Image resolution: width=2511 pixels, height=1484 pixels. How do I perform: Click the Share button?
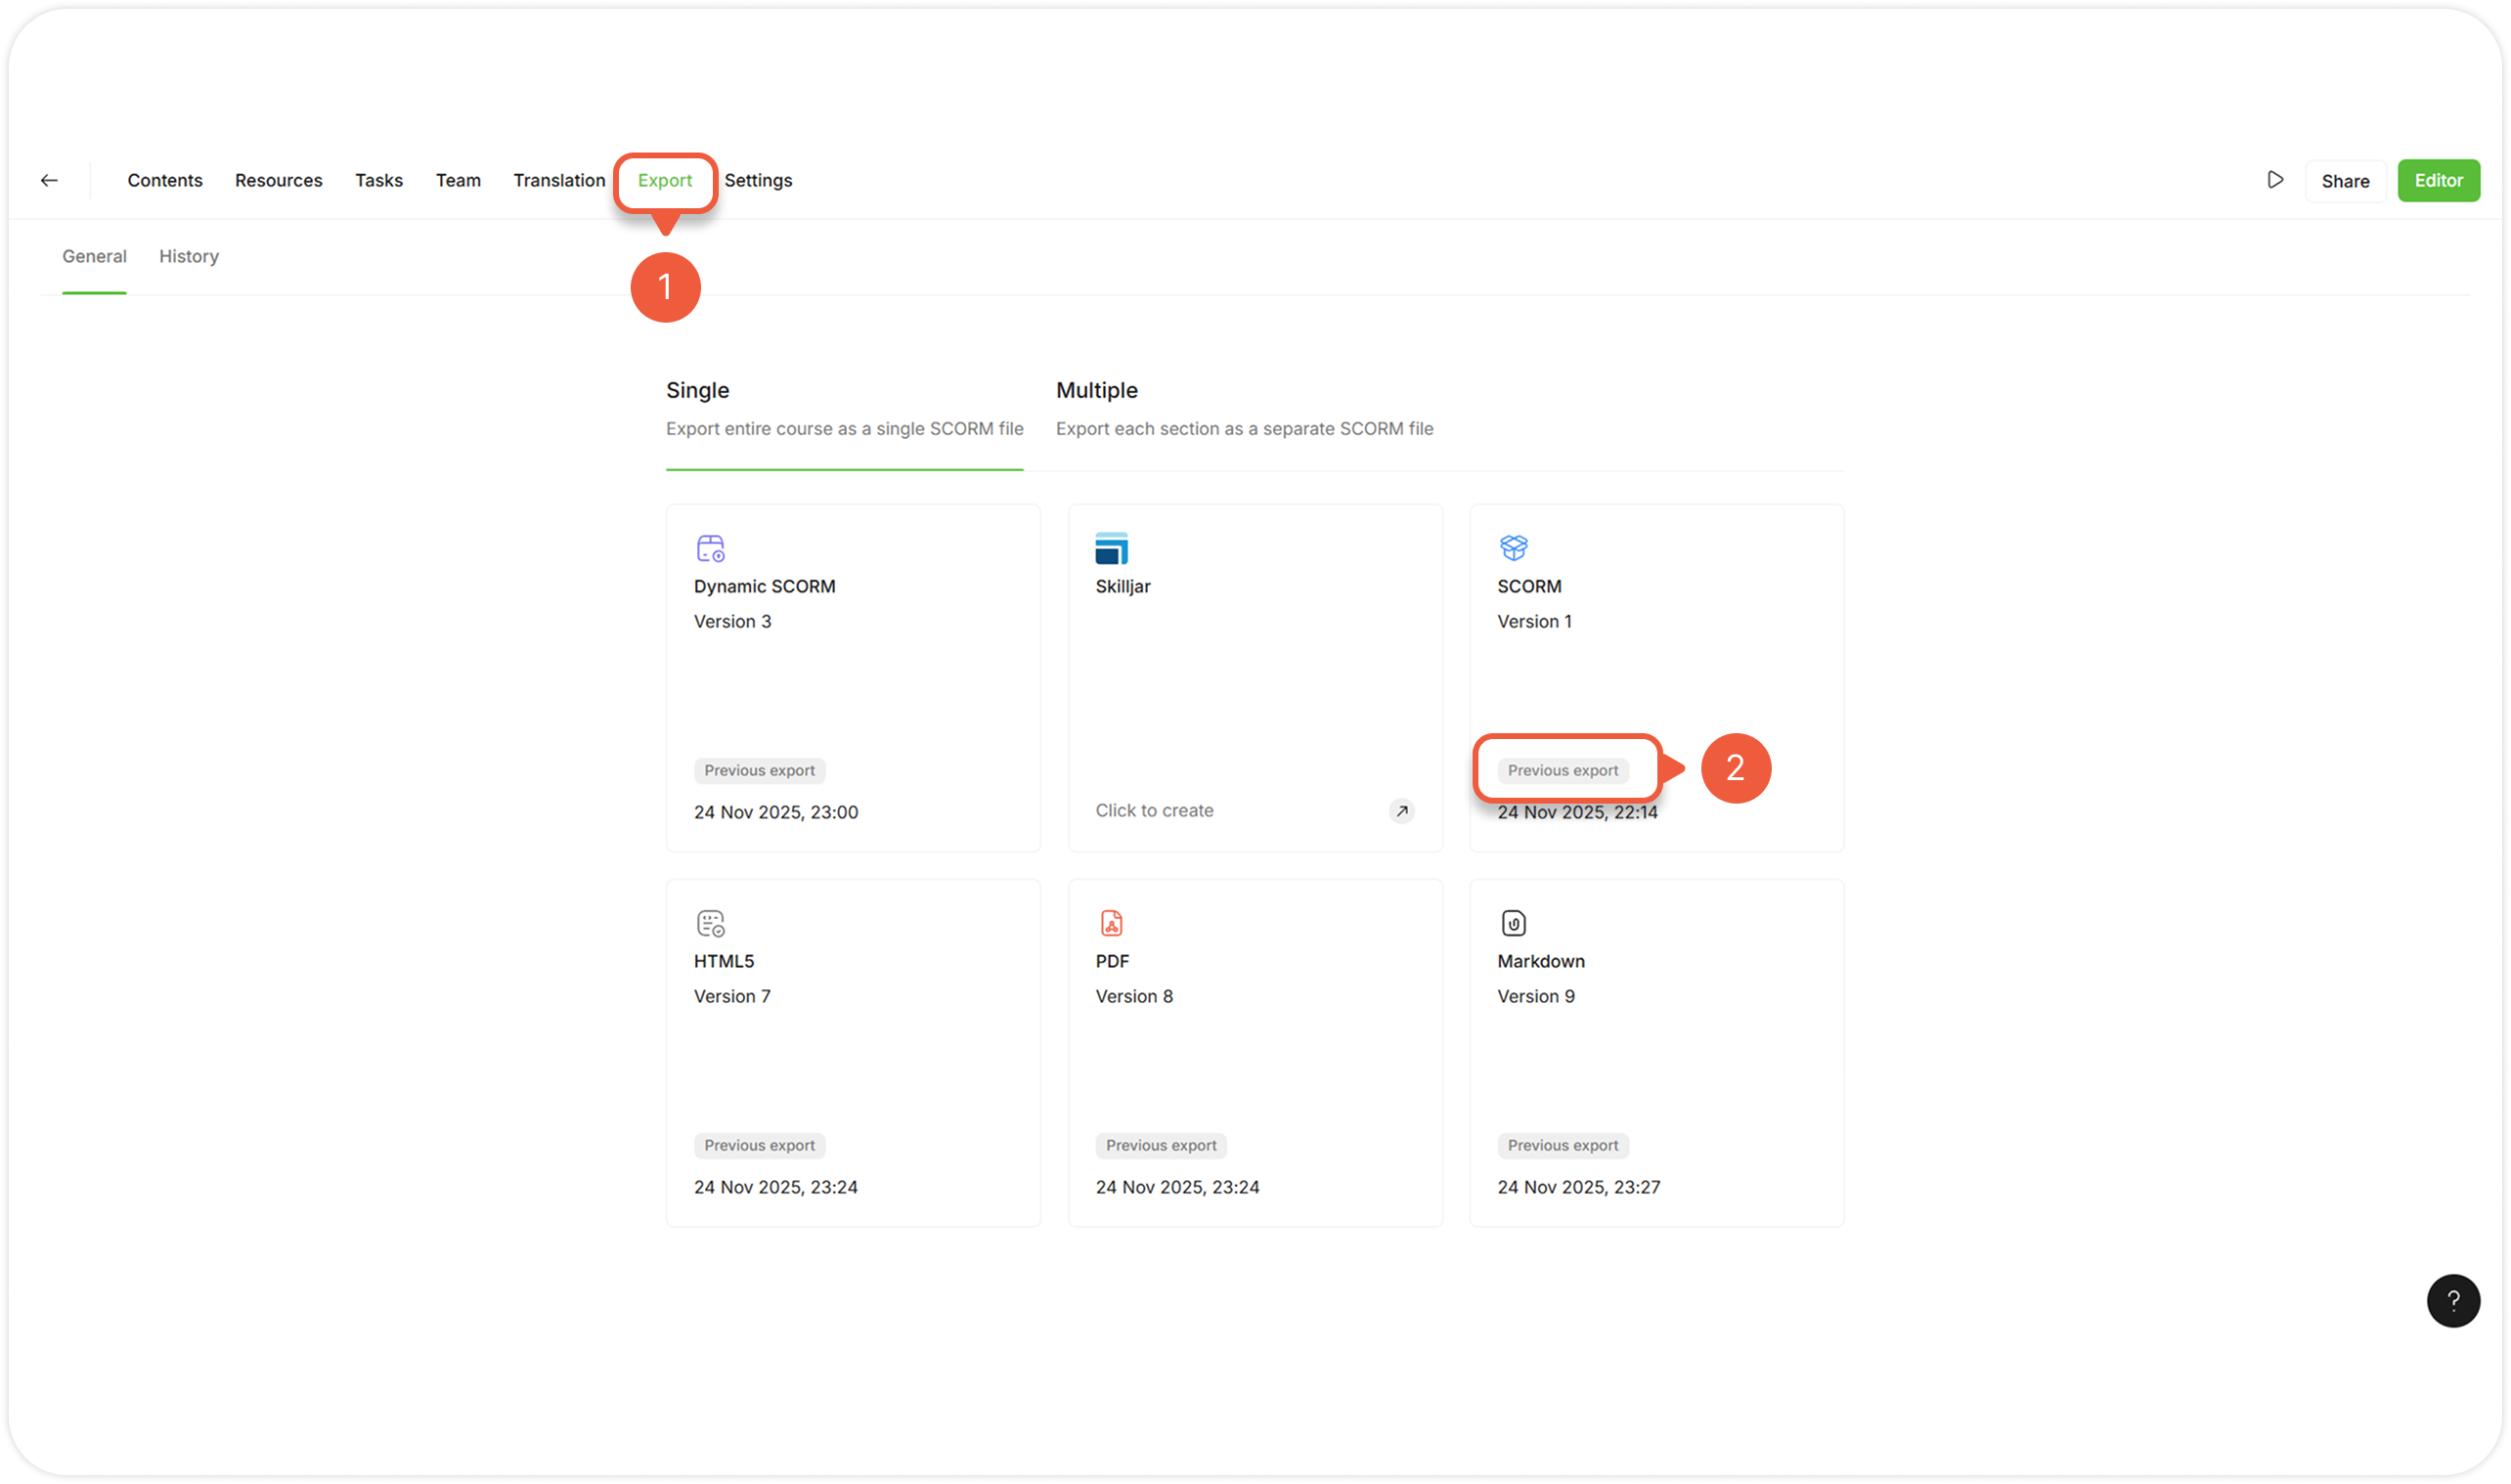click(2344, 181)
